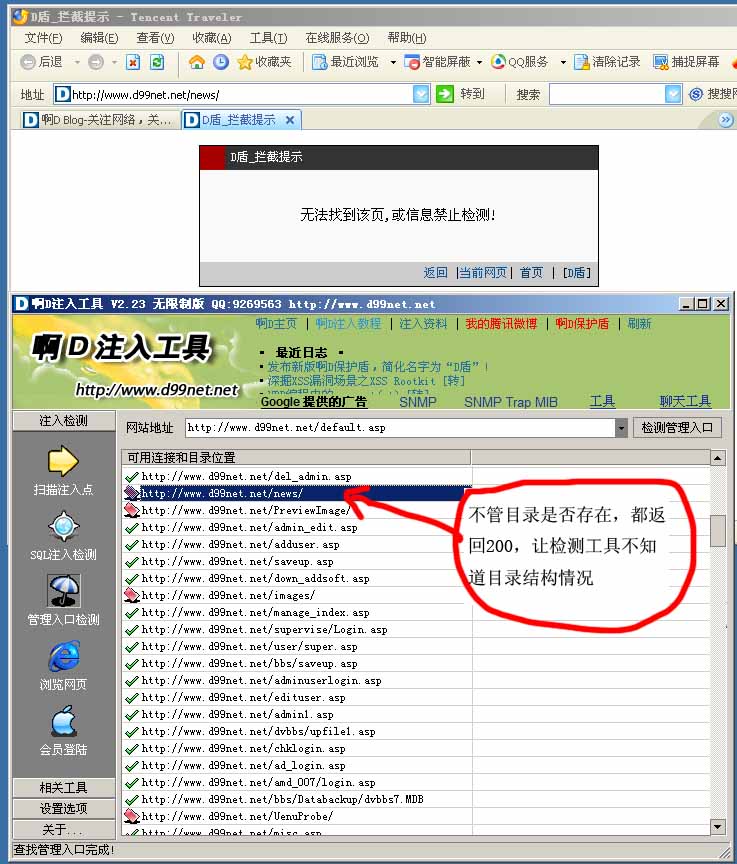Open the 啊D注入教程 link

tap(348, 323)
